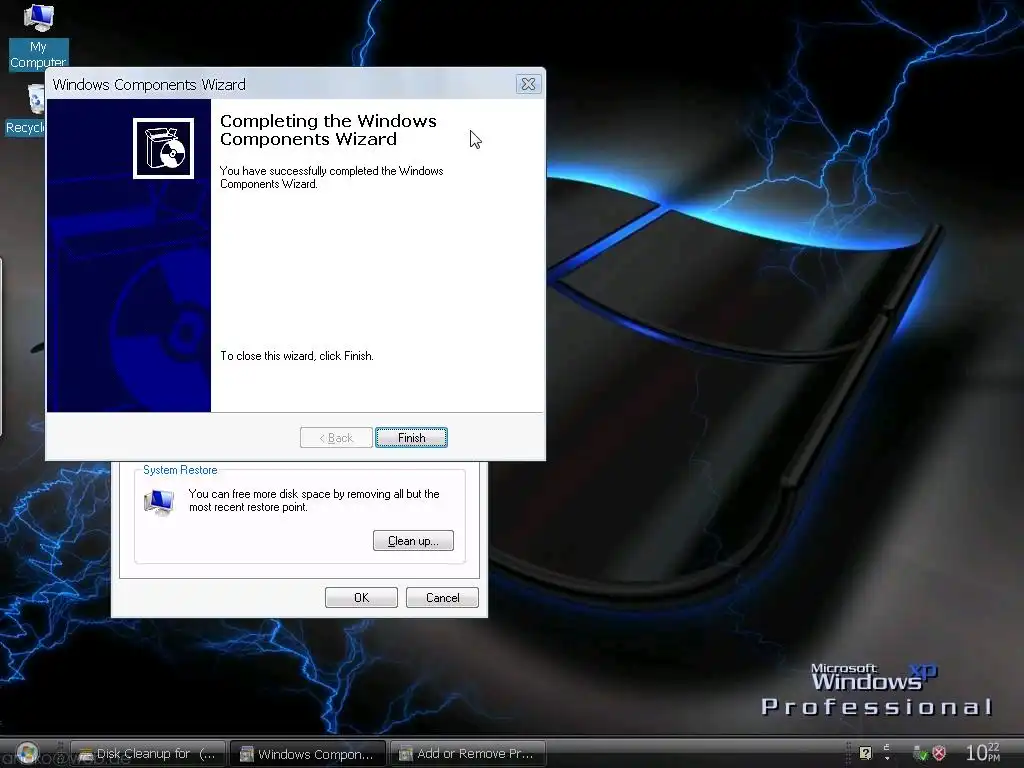This screenshot has width=1024, height=768.
Task: Close the Windows Components Wizard window
Action: click(528, 84)
